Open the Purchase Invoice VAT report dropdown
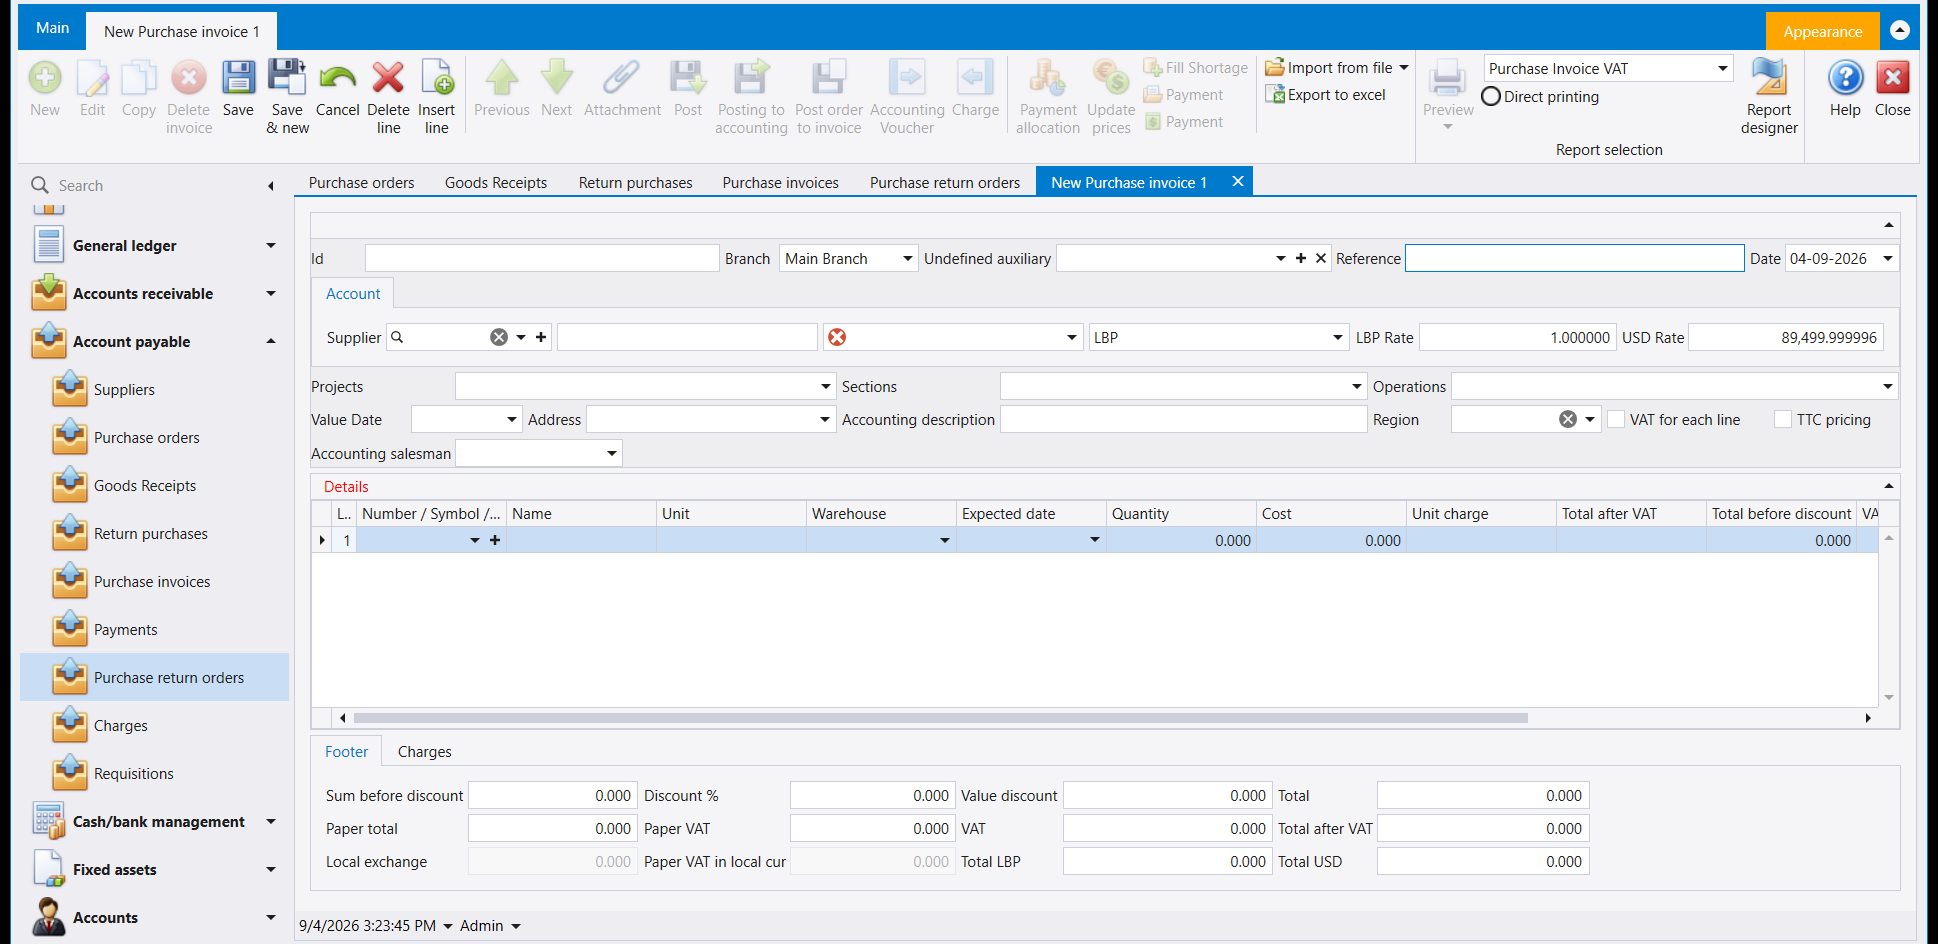The width and height of the screenshot is (1938, 944). click(1723, 68)
